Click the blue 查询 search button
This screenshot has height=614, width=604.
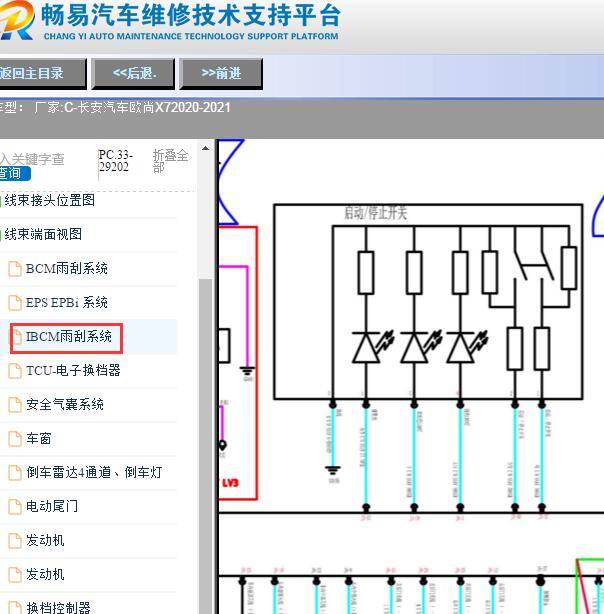pyautogui.click(x=15, y=173)
